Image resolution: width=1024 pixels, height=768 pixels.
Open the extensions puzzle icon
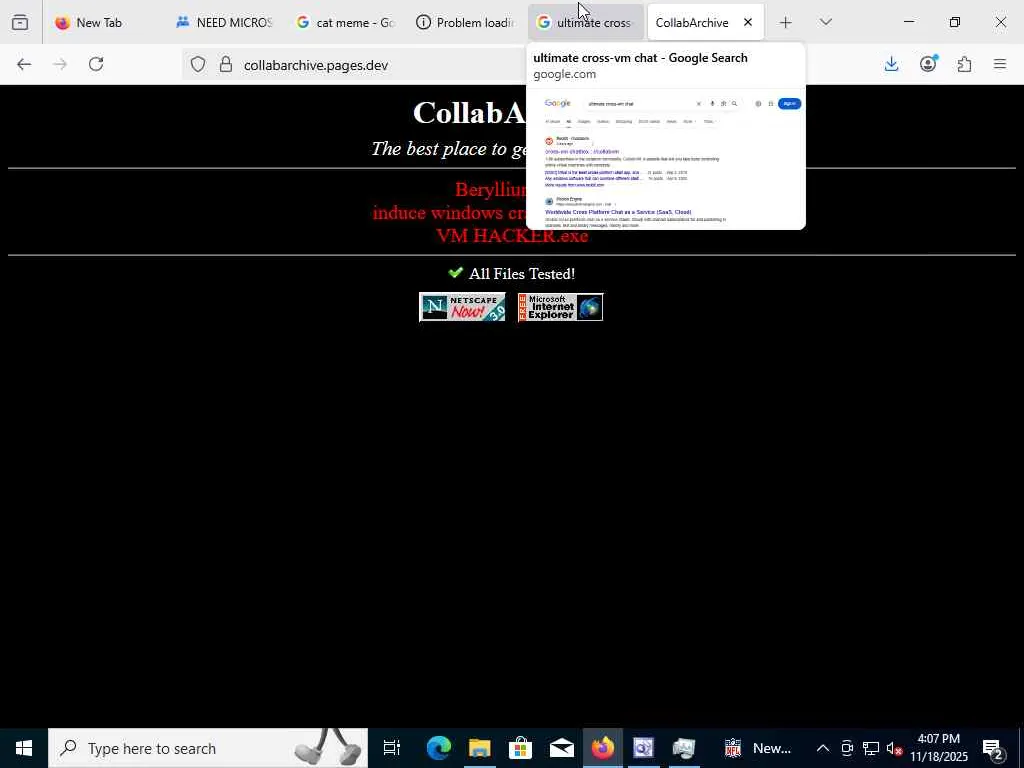(x=964, y=64)
